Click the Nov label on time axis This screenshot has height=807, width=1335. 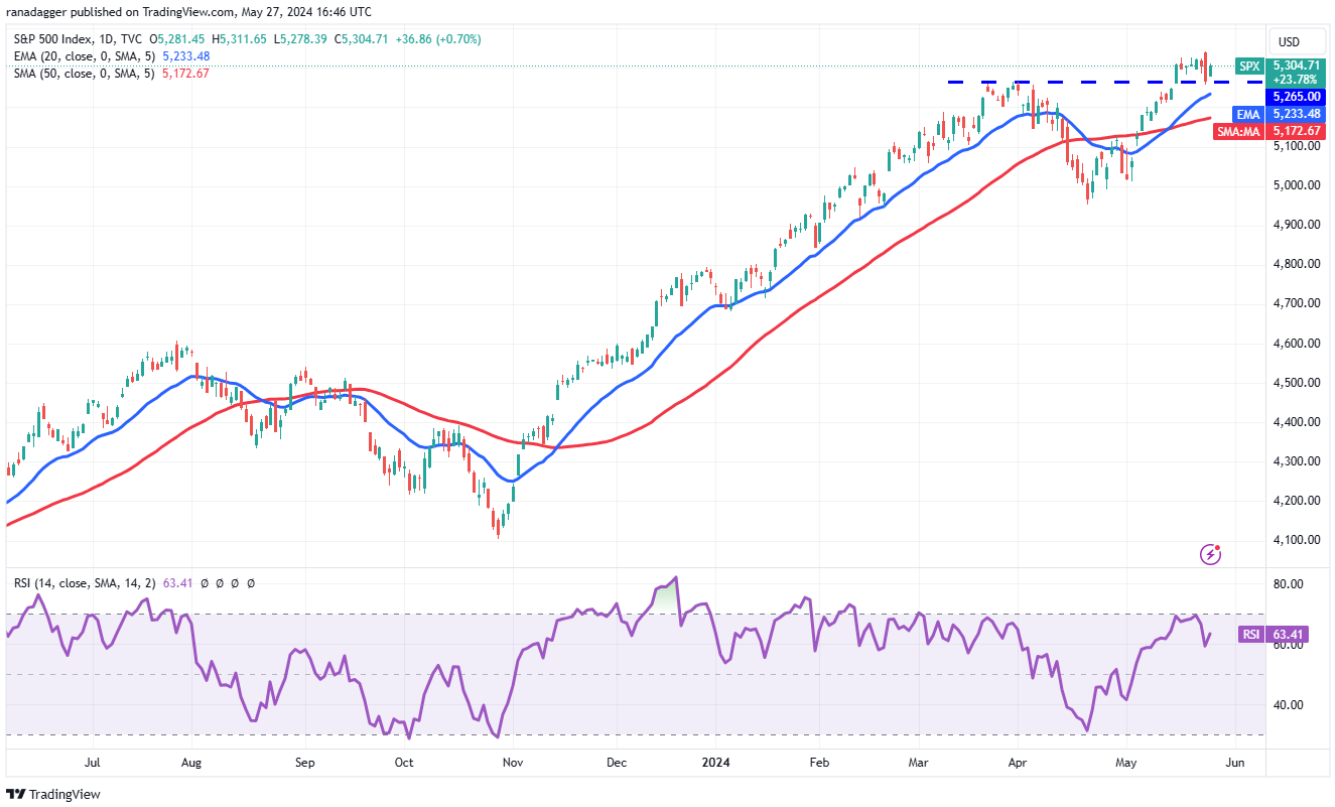point(511,763)
